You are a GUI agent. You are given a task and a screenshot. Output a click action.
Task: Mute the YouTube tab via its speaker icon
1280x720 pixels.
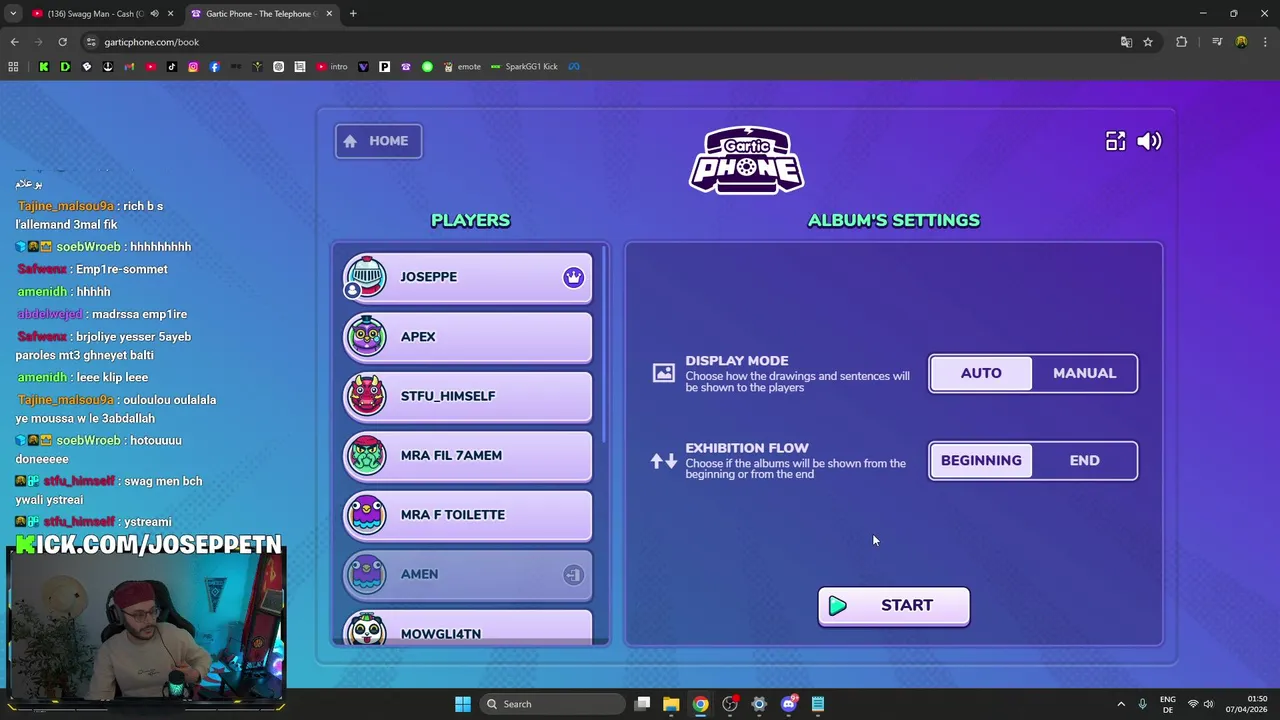pyautogui.click(x=153, y=14)
